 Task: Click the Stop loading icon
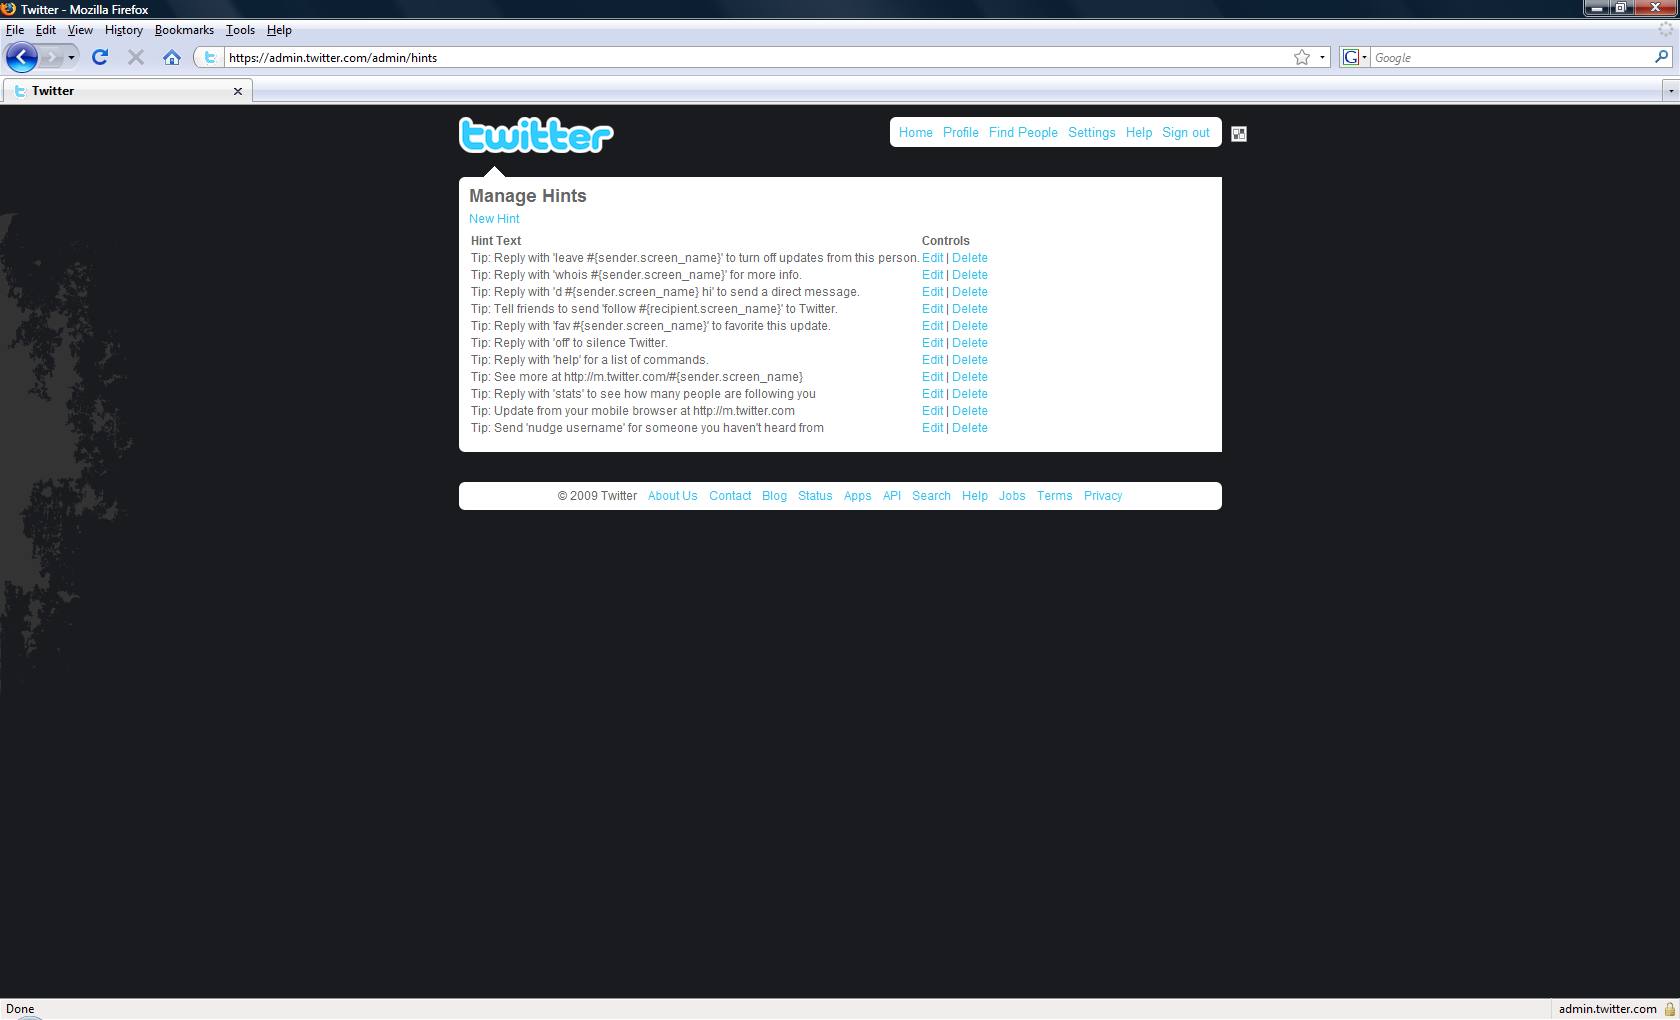pos(136,57)
